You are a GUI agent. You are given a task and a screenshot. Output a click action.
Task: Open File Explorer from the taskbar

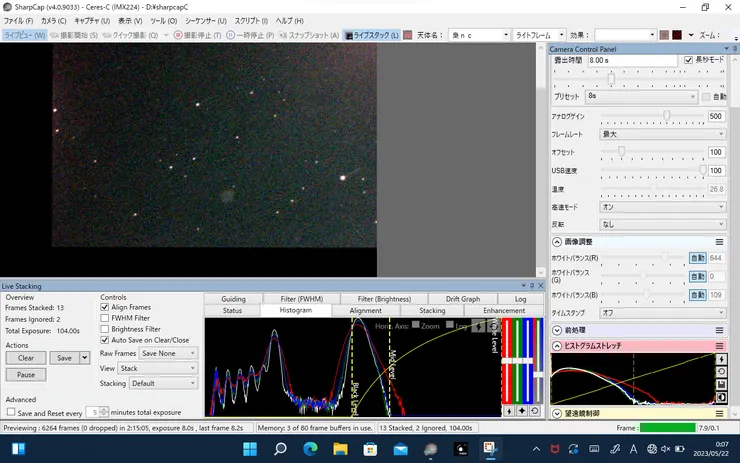coord(340,449)
